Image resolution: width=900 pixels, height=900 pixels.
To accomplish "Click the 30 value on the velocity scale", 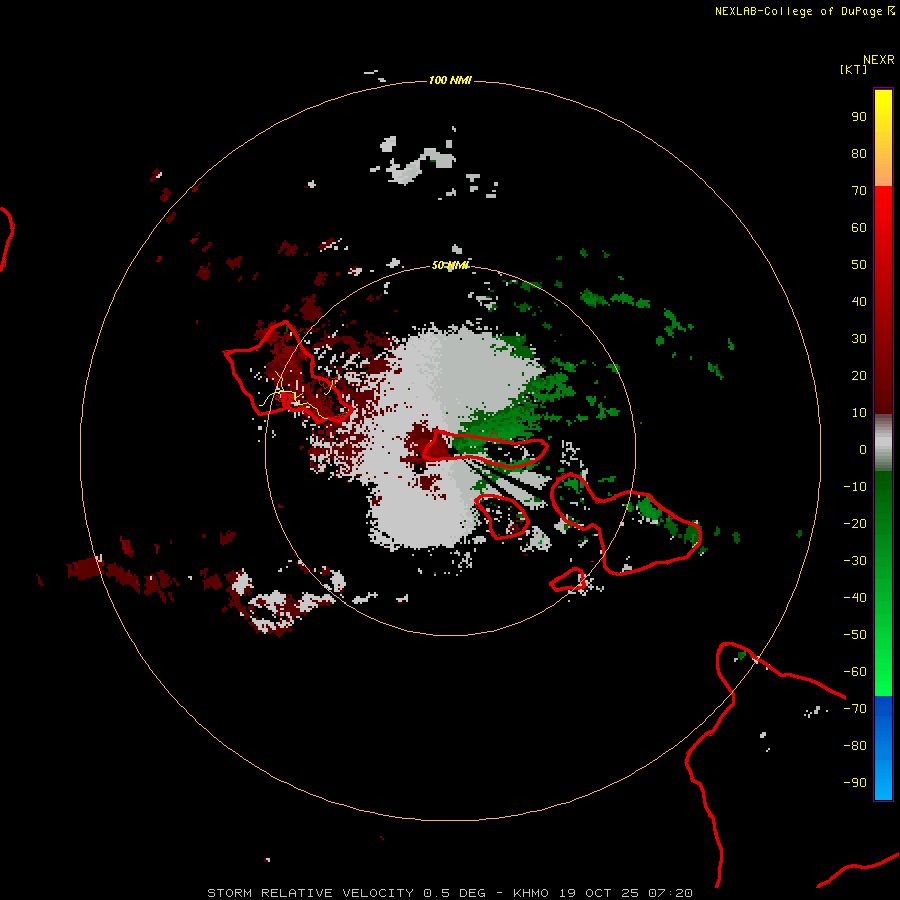I will pyautogui.click(x=859, y=339).
